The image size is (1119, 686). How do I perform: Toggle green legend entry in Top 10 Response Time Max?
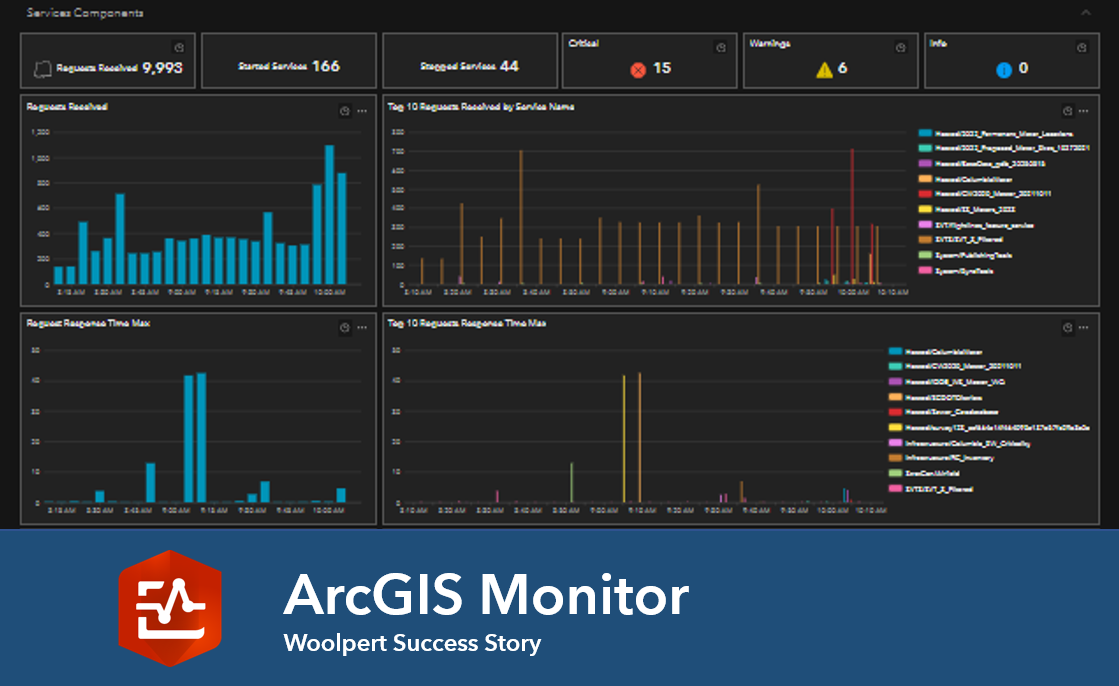[924, 473]
